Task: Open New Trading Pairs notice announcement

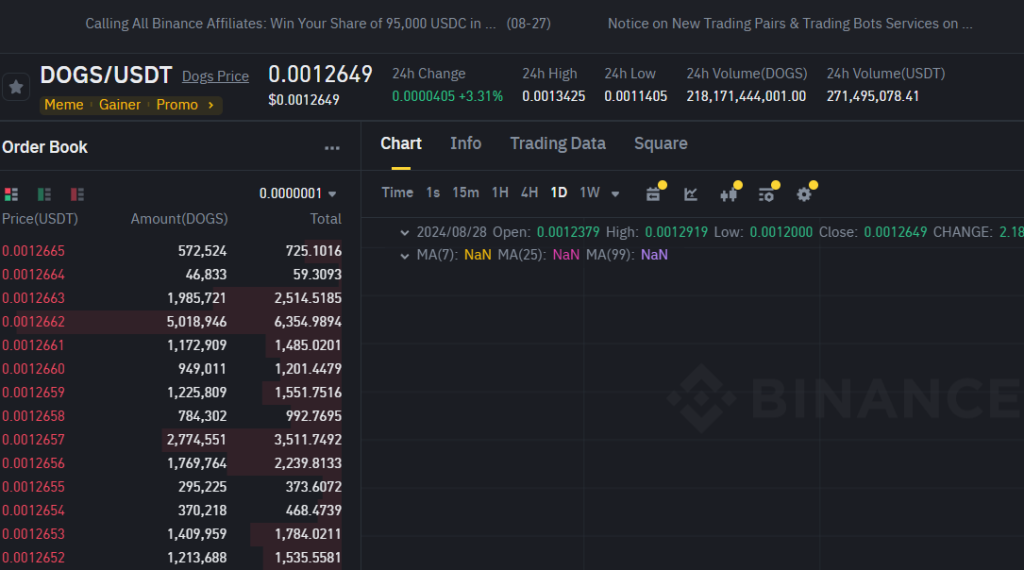Action: coord(790,24)
